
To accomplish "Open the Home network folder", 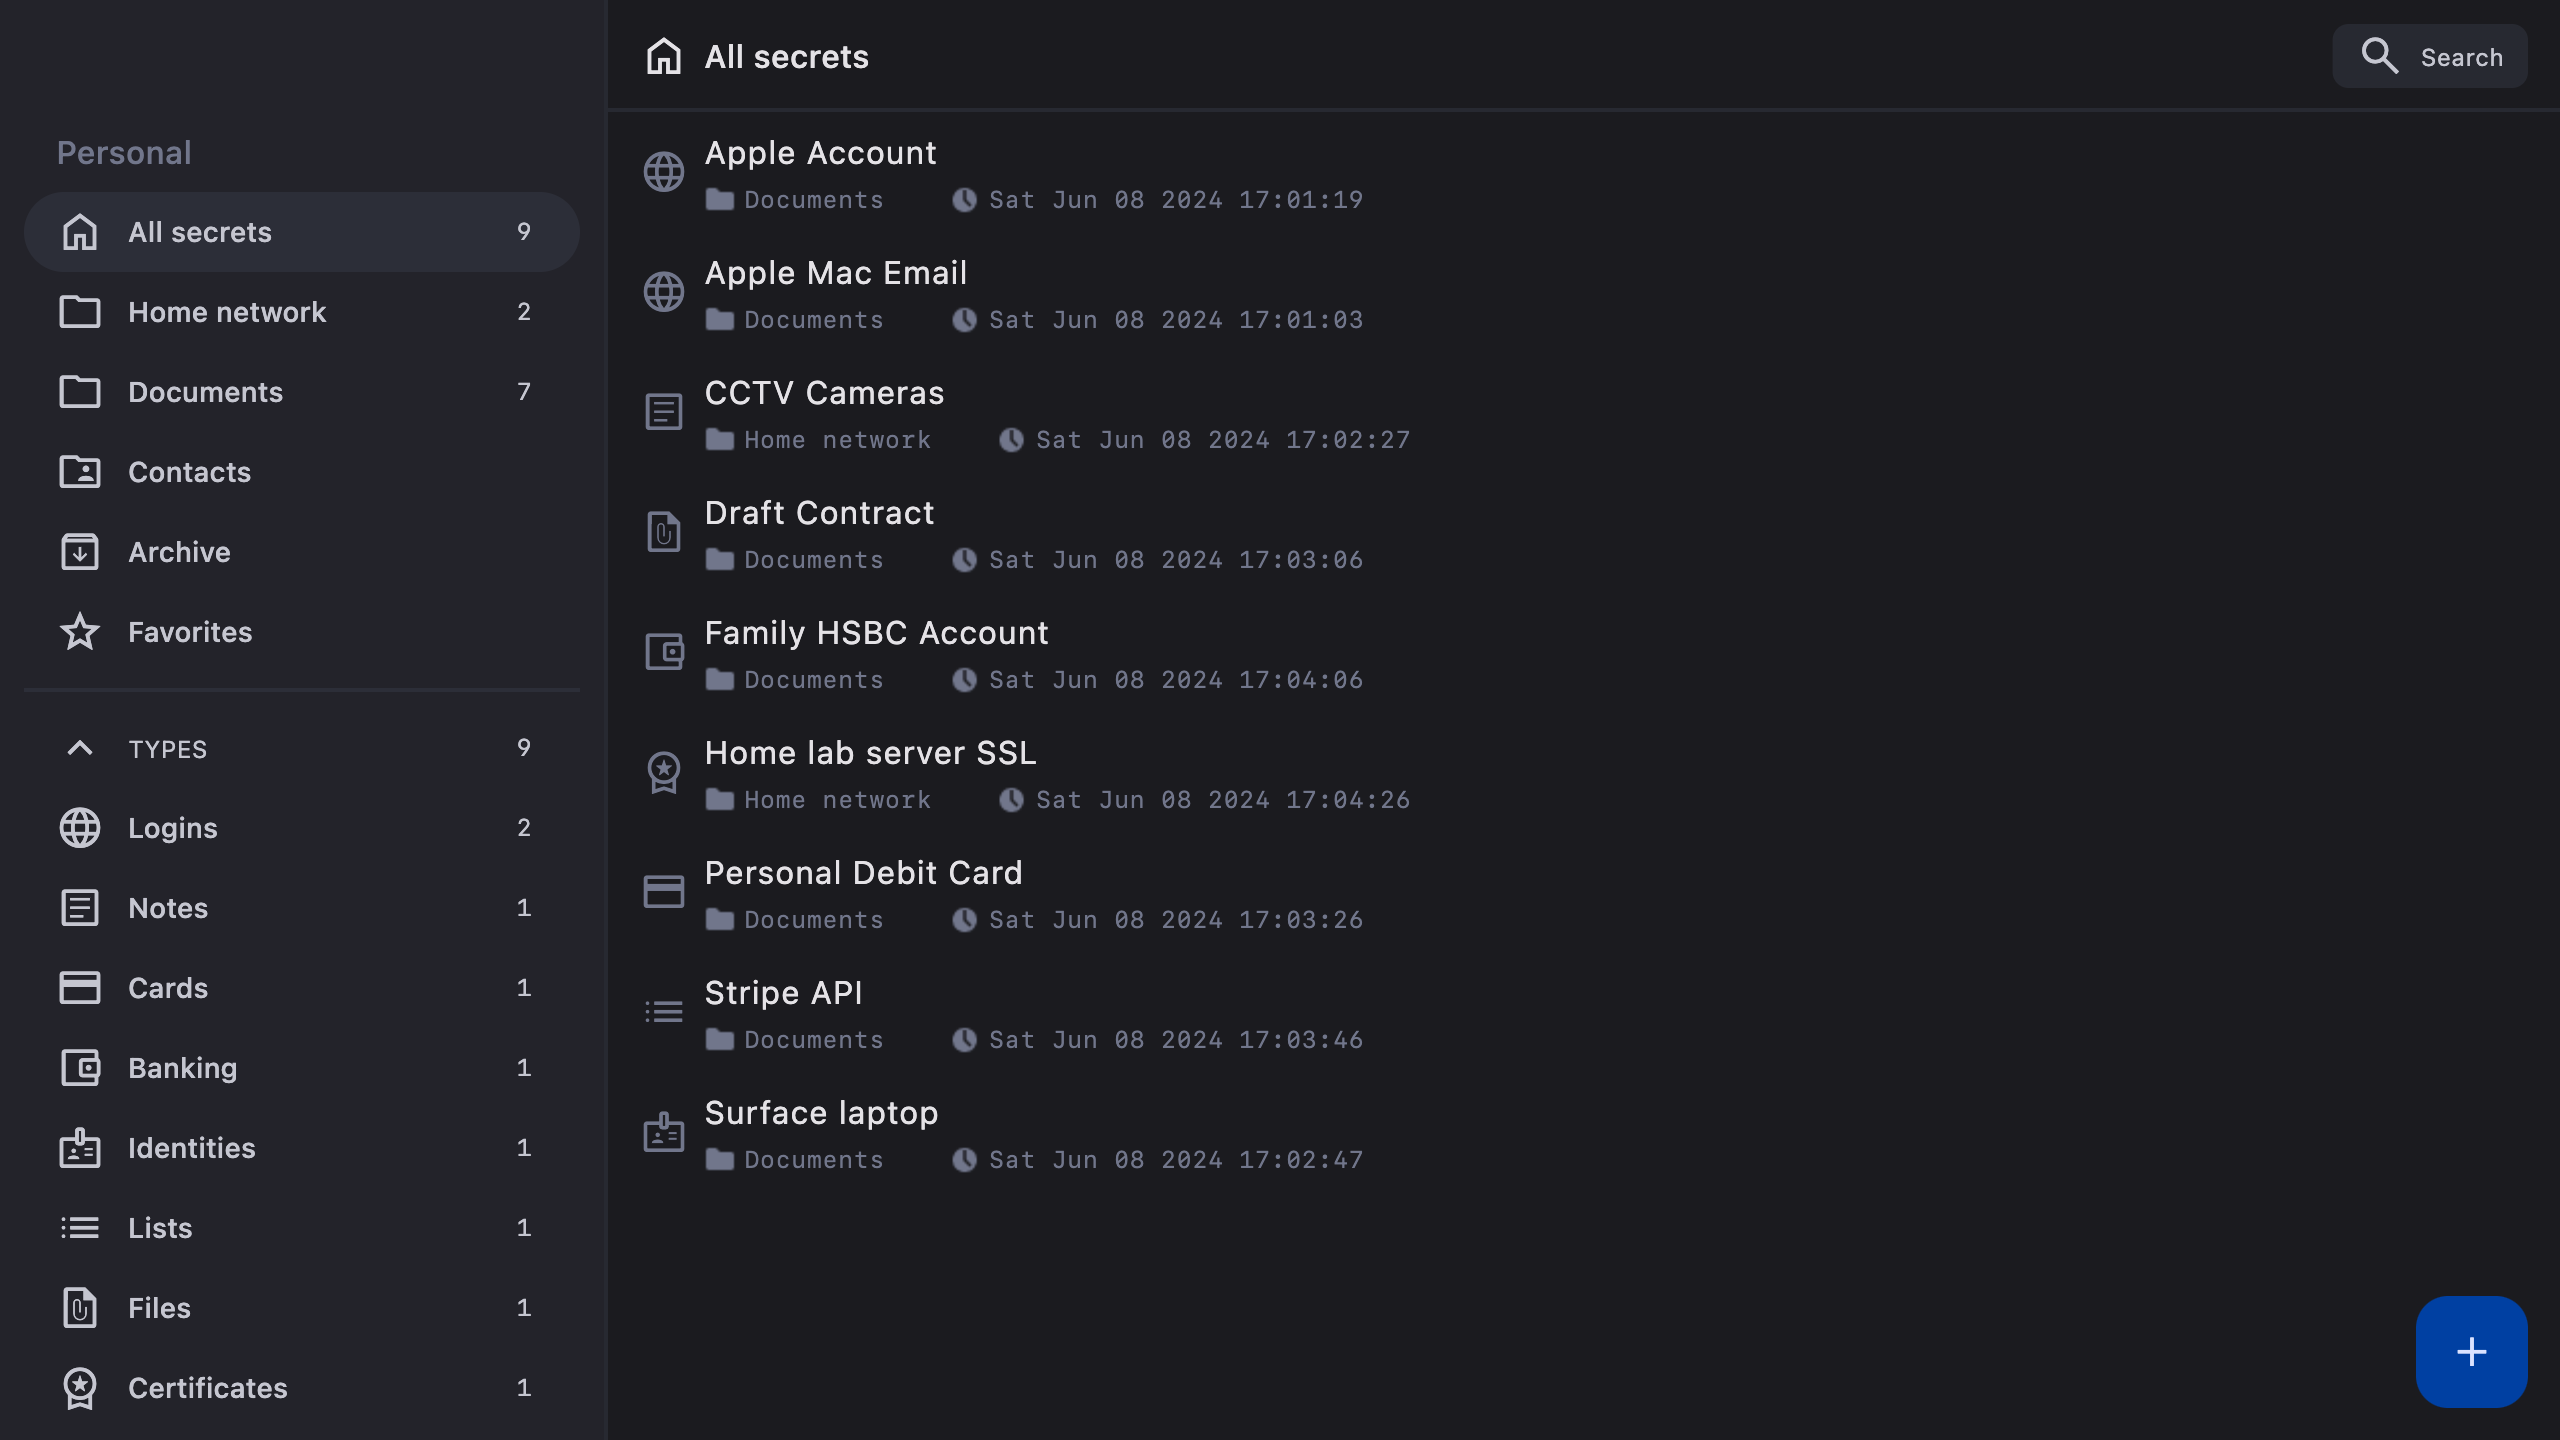I will click(227, 312).
